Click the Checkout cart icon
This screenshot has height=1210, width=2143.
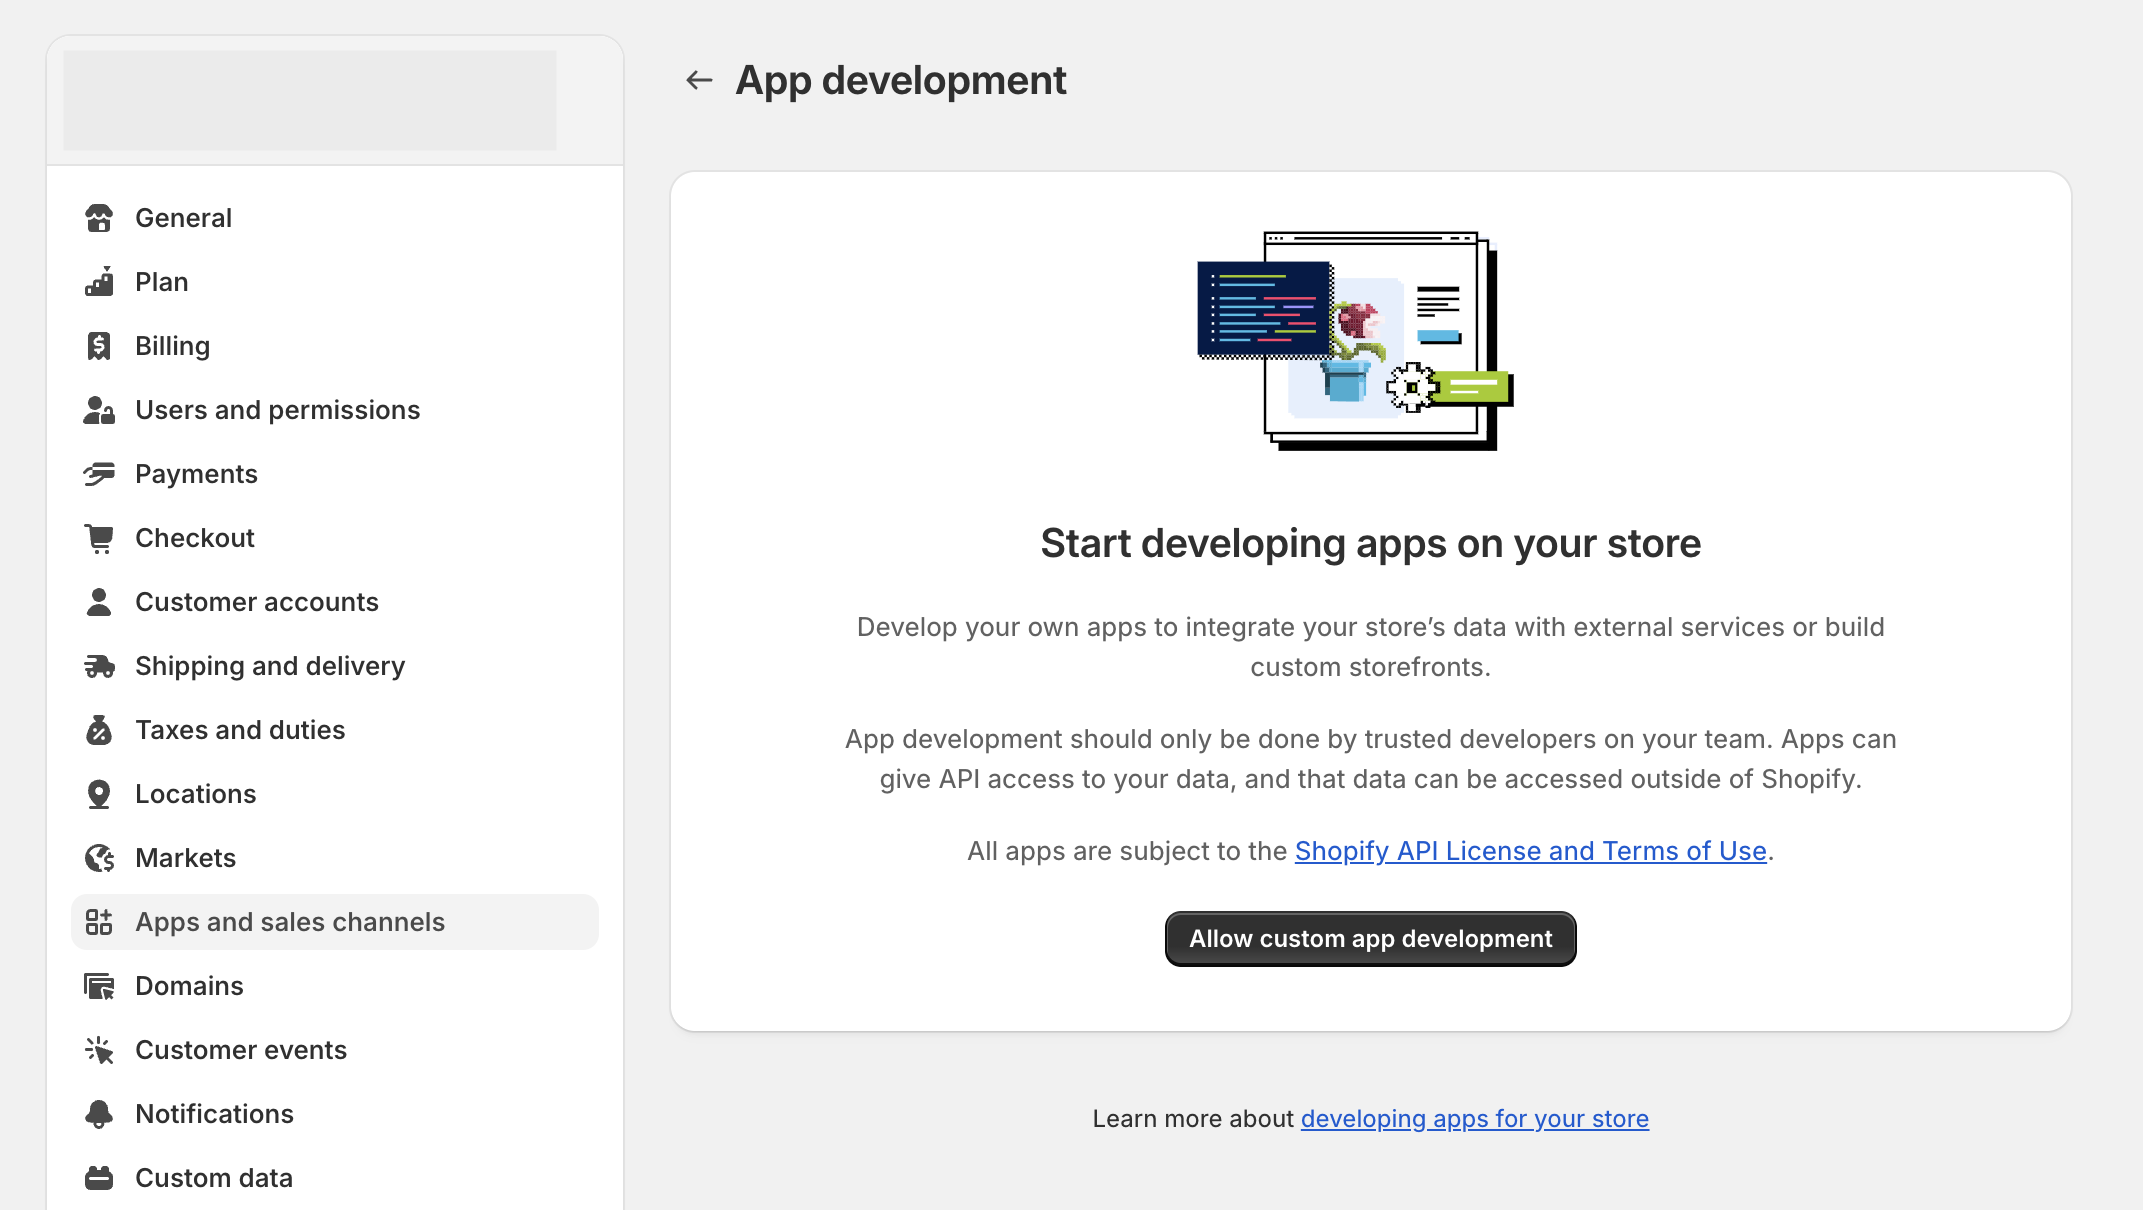[x=99, y=538]
